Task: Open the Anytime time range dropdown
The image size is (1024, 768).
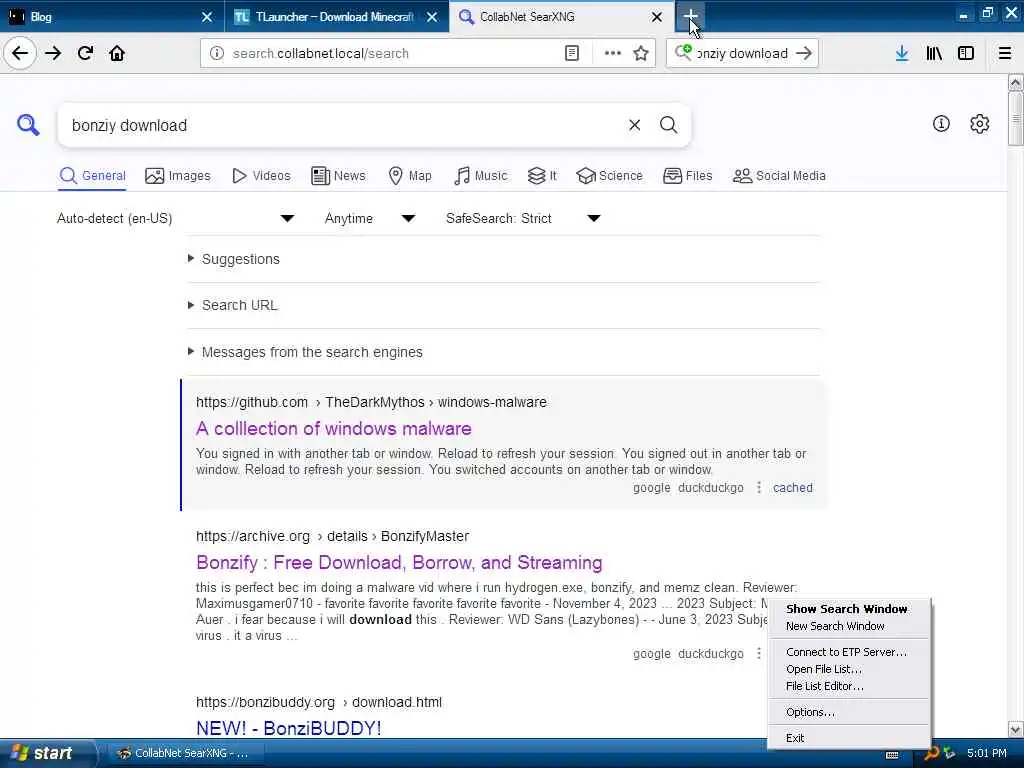Action: (x=370, y=218)
